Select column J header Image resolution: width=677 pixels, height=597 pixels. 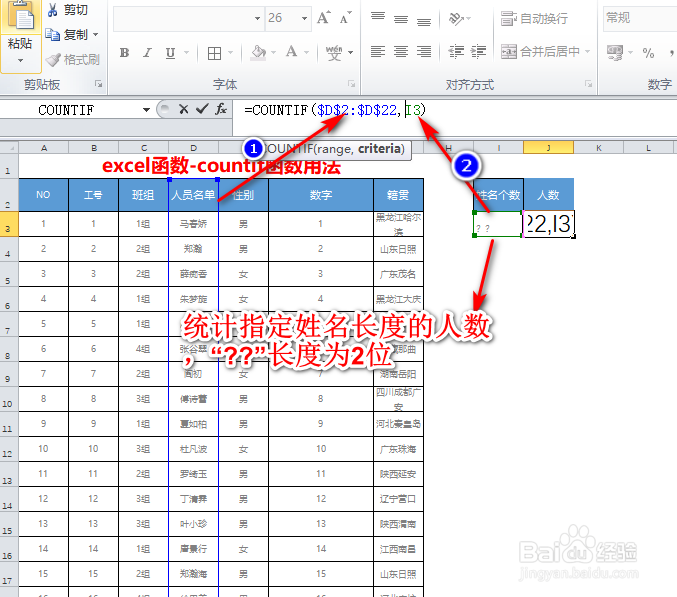coord(548,148)
